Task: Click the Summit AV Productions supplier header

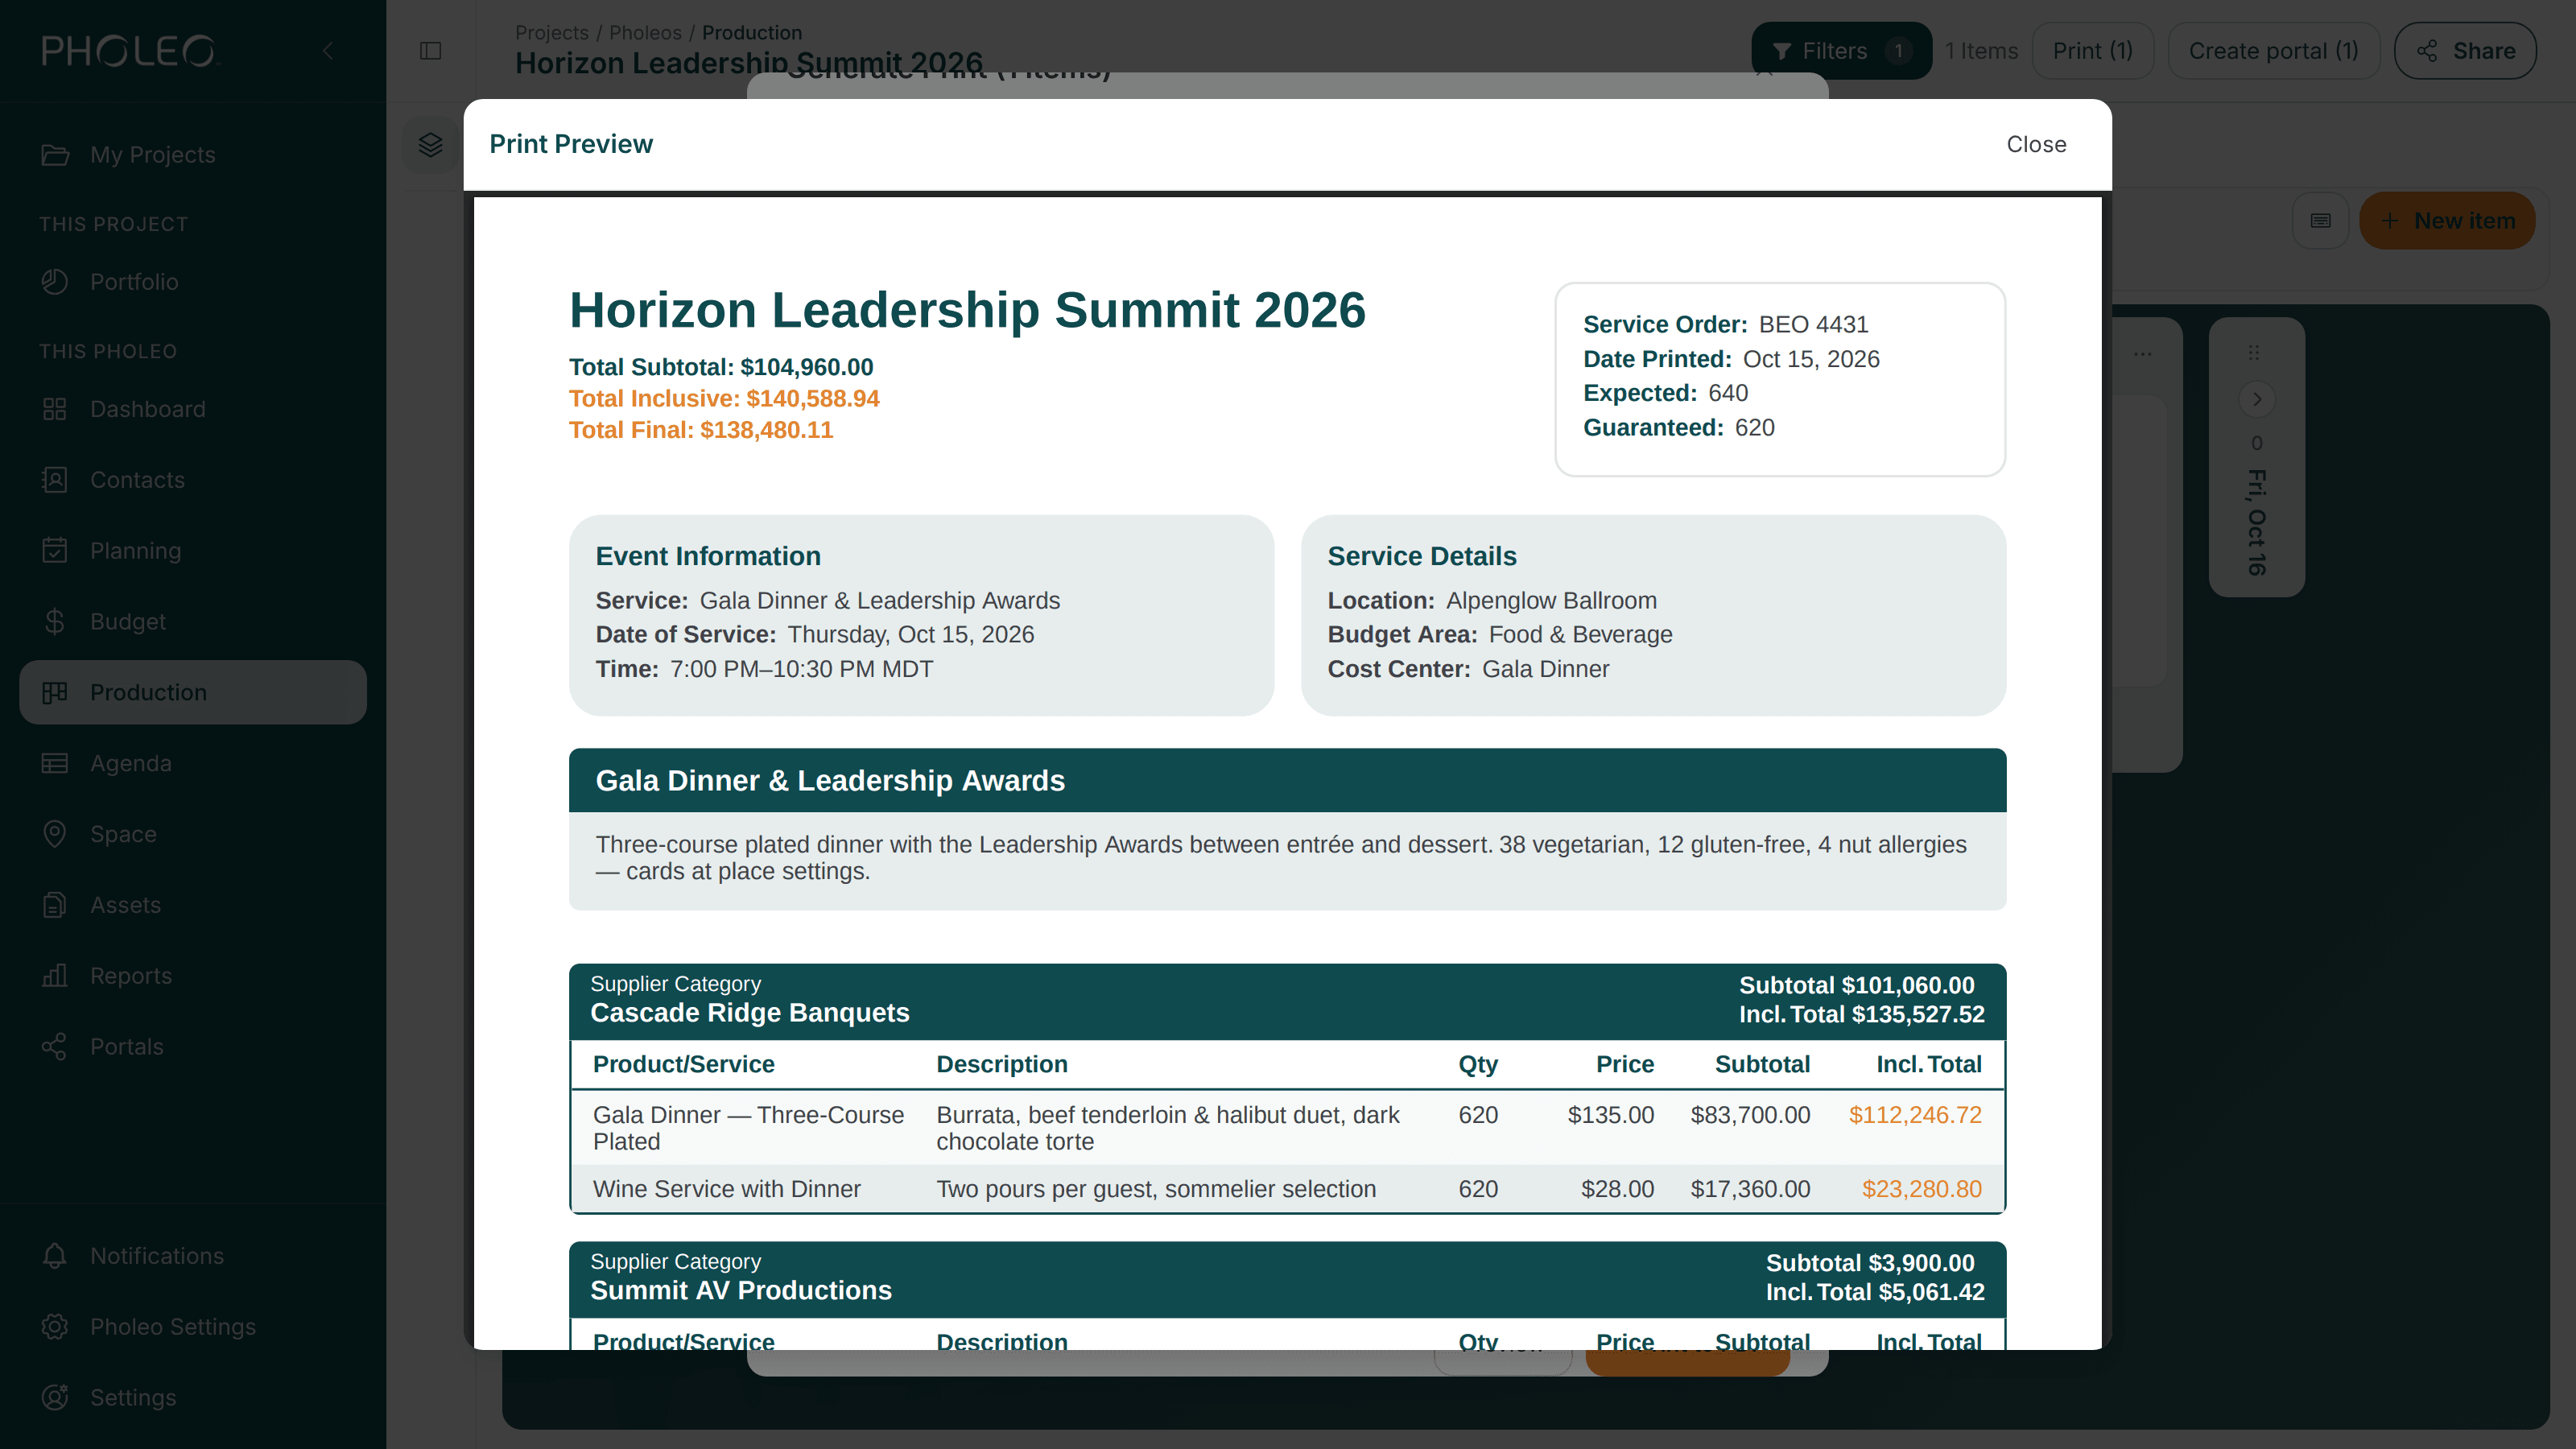Action: pos(1287,1279)
